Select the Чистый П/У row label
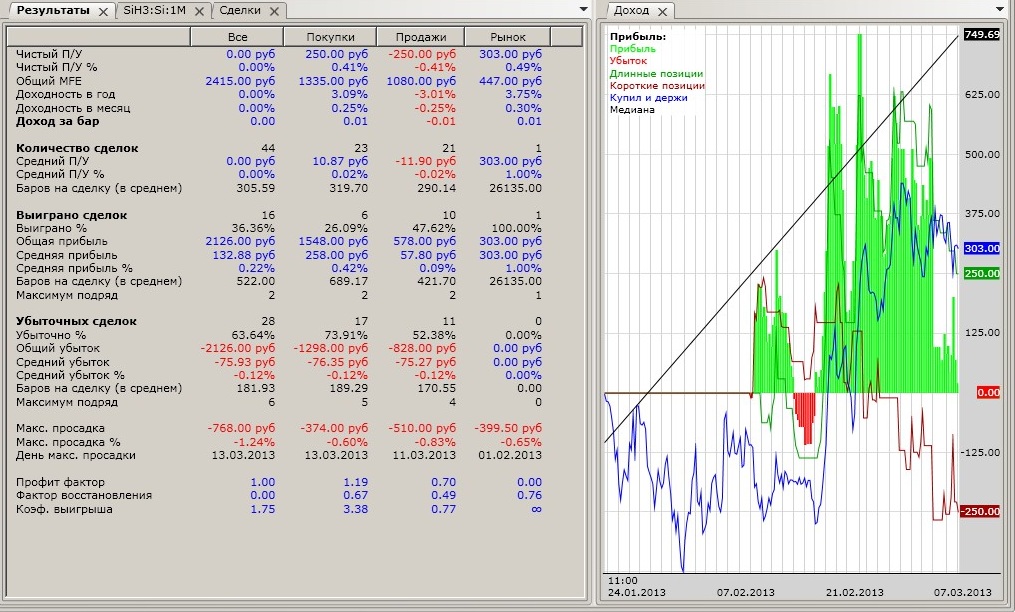 (49, 54)
